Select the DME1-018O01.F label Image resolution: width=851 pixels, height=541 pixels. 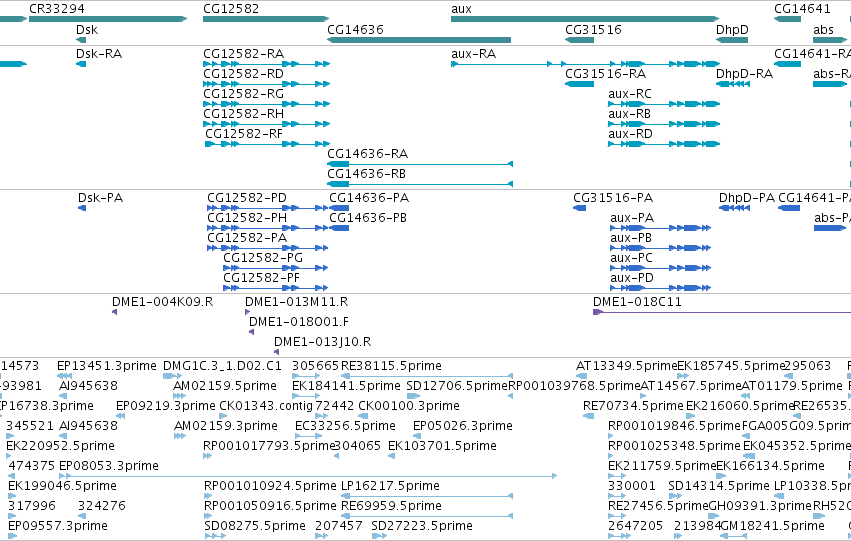(299, 322)
